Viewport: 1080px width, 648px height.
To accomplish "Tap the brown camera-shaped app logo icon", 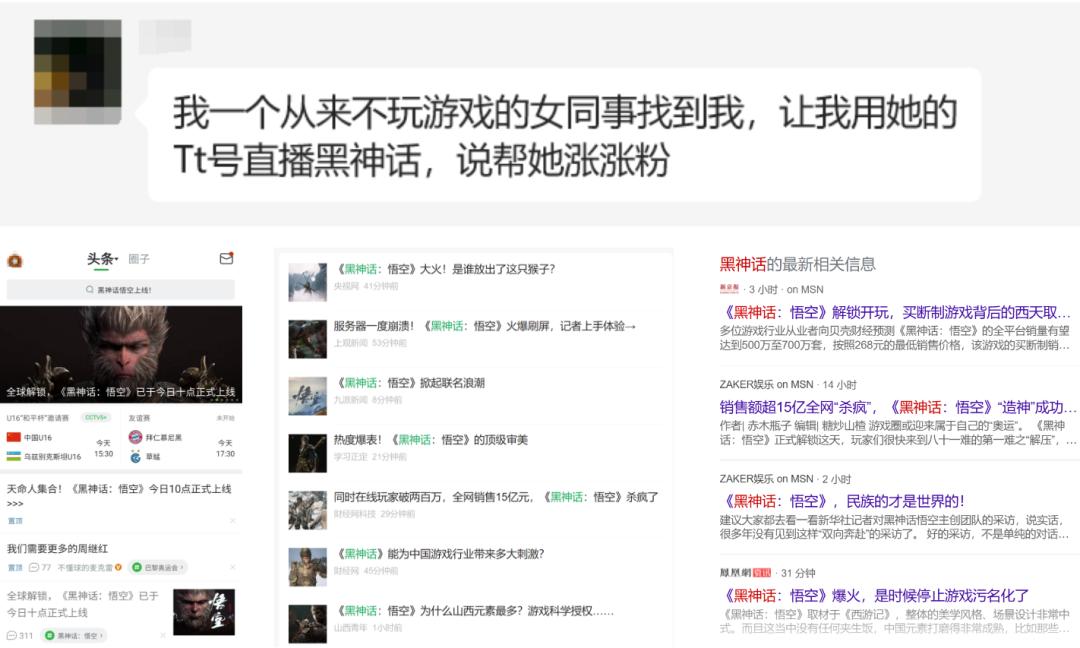I will click(15, 260).
